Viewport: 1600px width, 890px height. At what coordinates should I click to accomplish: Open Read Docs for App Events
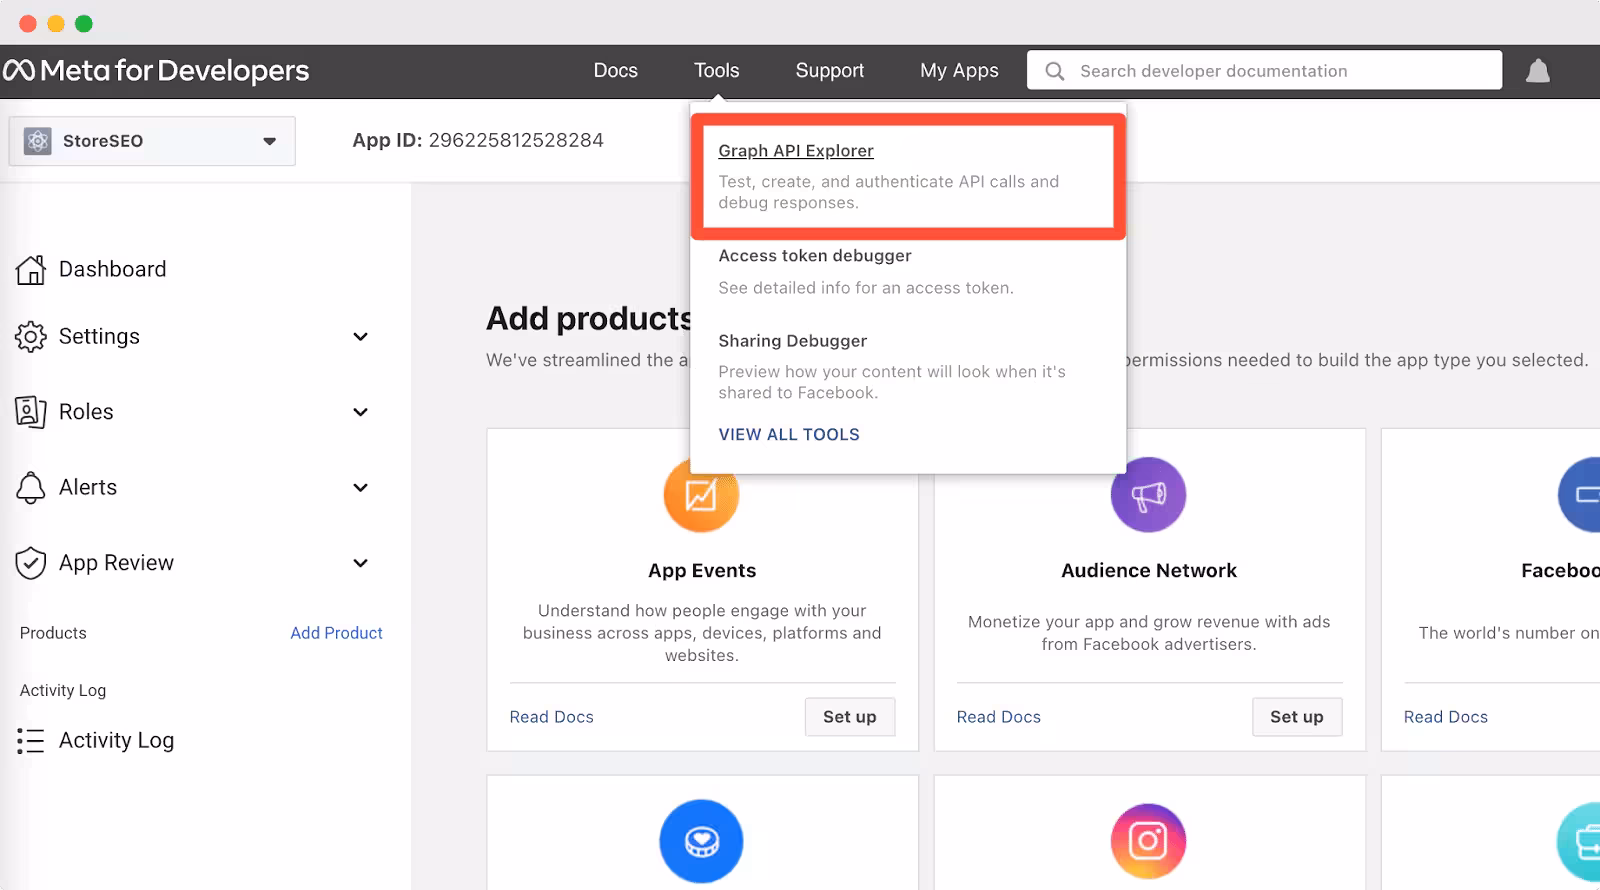pos(552,717)
